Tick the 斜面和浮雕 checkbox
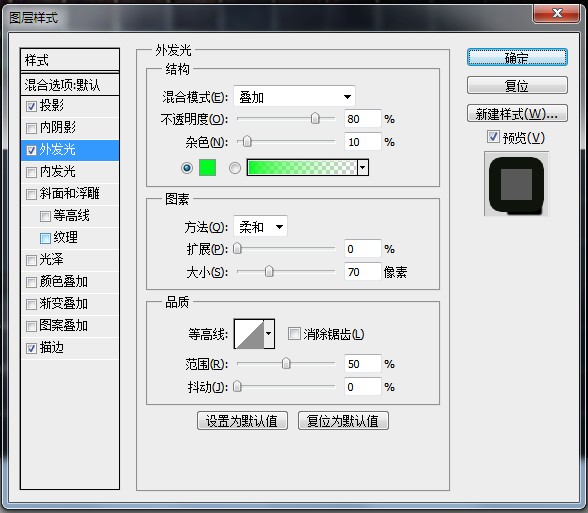Viewport: 588px width, 513px height. [x=31, y=194]
